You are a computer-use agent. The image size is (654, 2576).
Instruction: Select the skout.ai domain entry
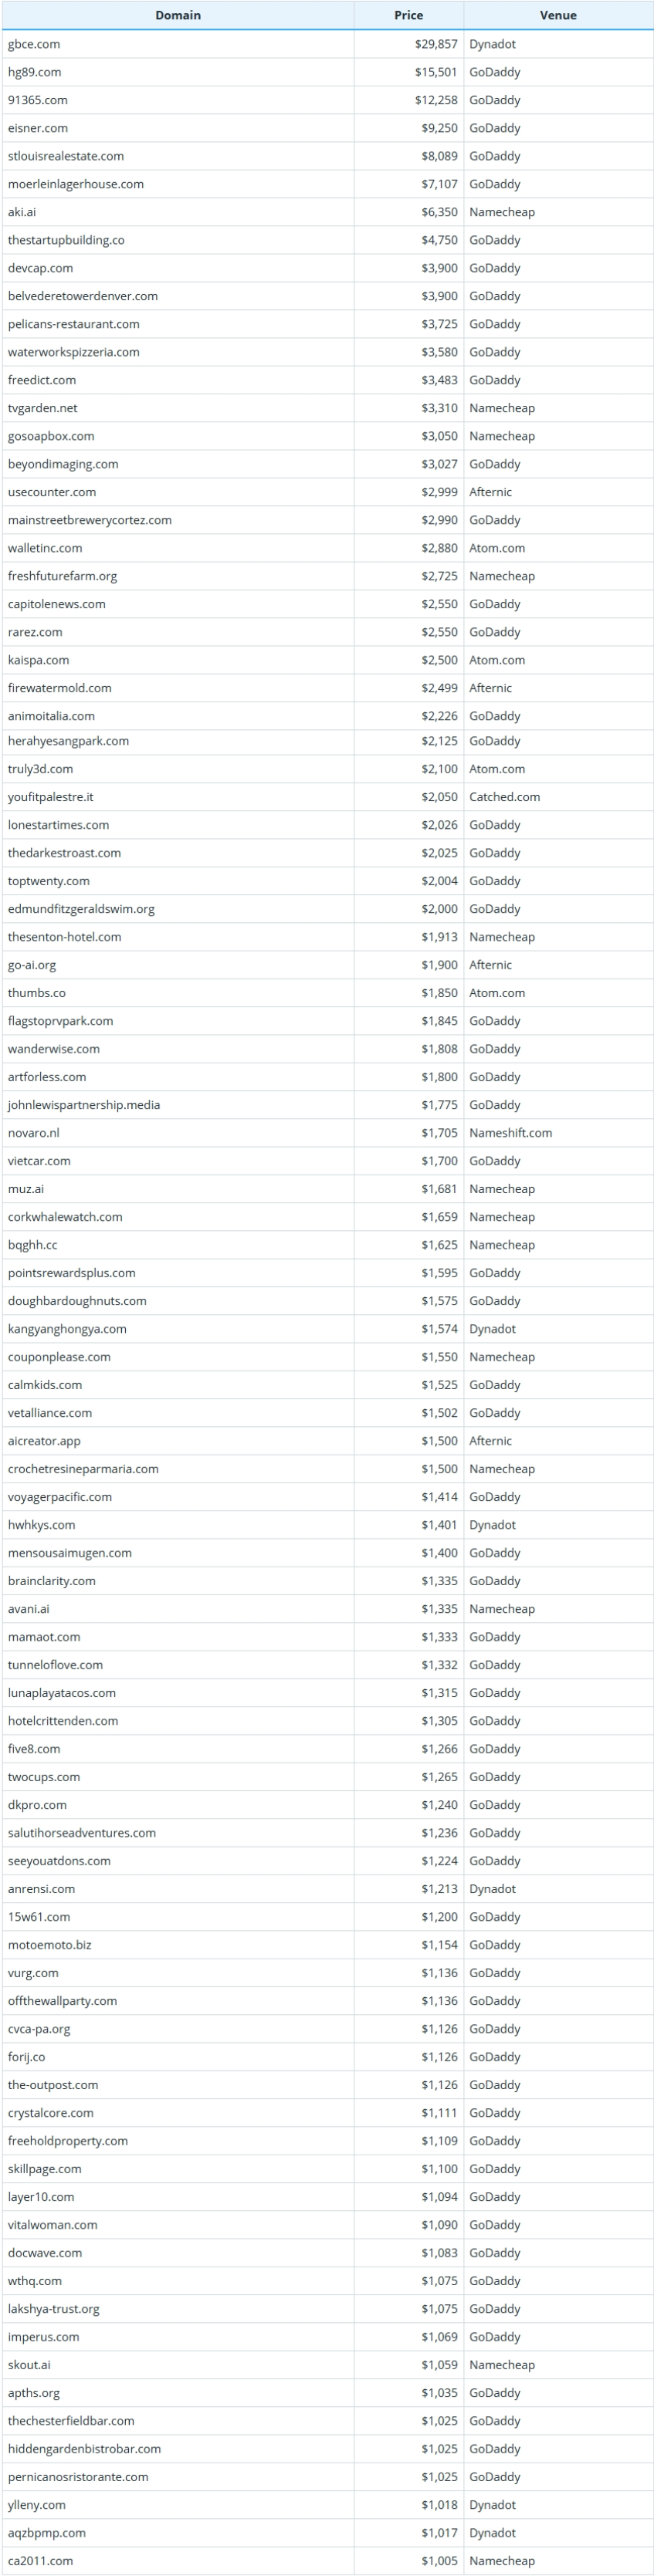click(x=28, y=2365)
